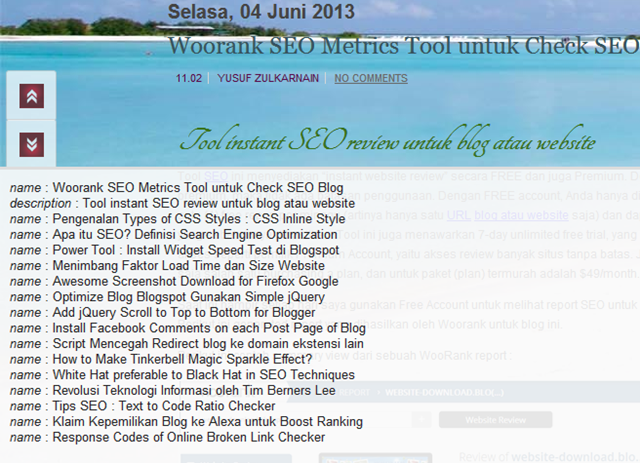This screenshot has height=463, width=640.
Task: Select row Klaim Kepemilikan Blog ke Alexa
Action: coord(186,422)
